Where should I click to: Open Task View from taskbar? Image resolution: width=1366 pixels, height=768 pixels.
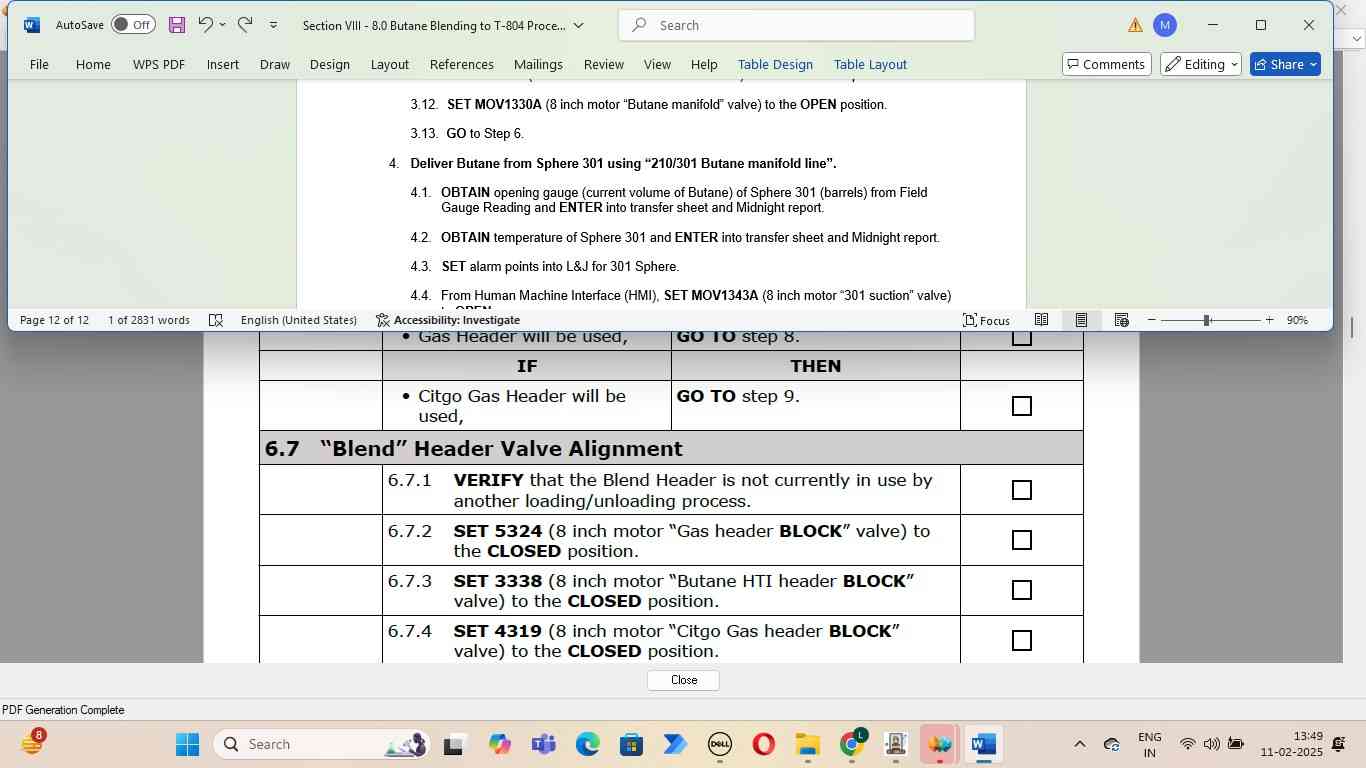point(455,744)
